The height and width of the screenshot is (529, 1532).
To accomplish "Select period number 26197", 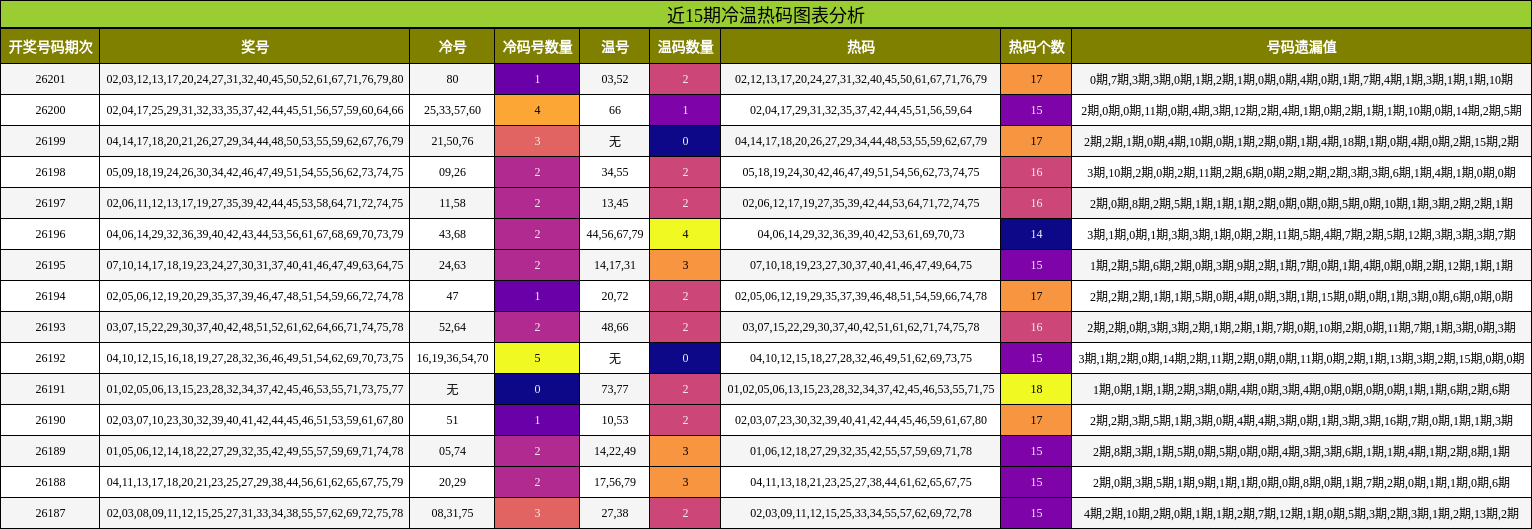I will point(50,203).
